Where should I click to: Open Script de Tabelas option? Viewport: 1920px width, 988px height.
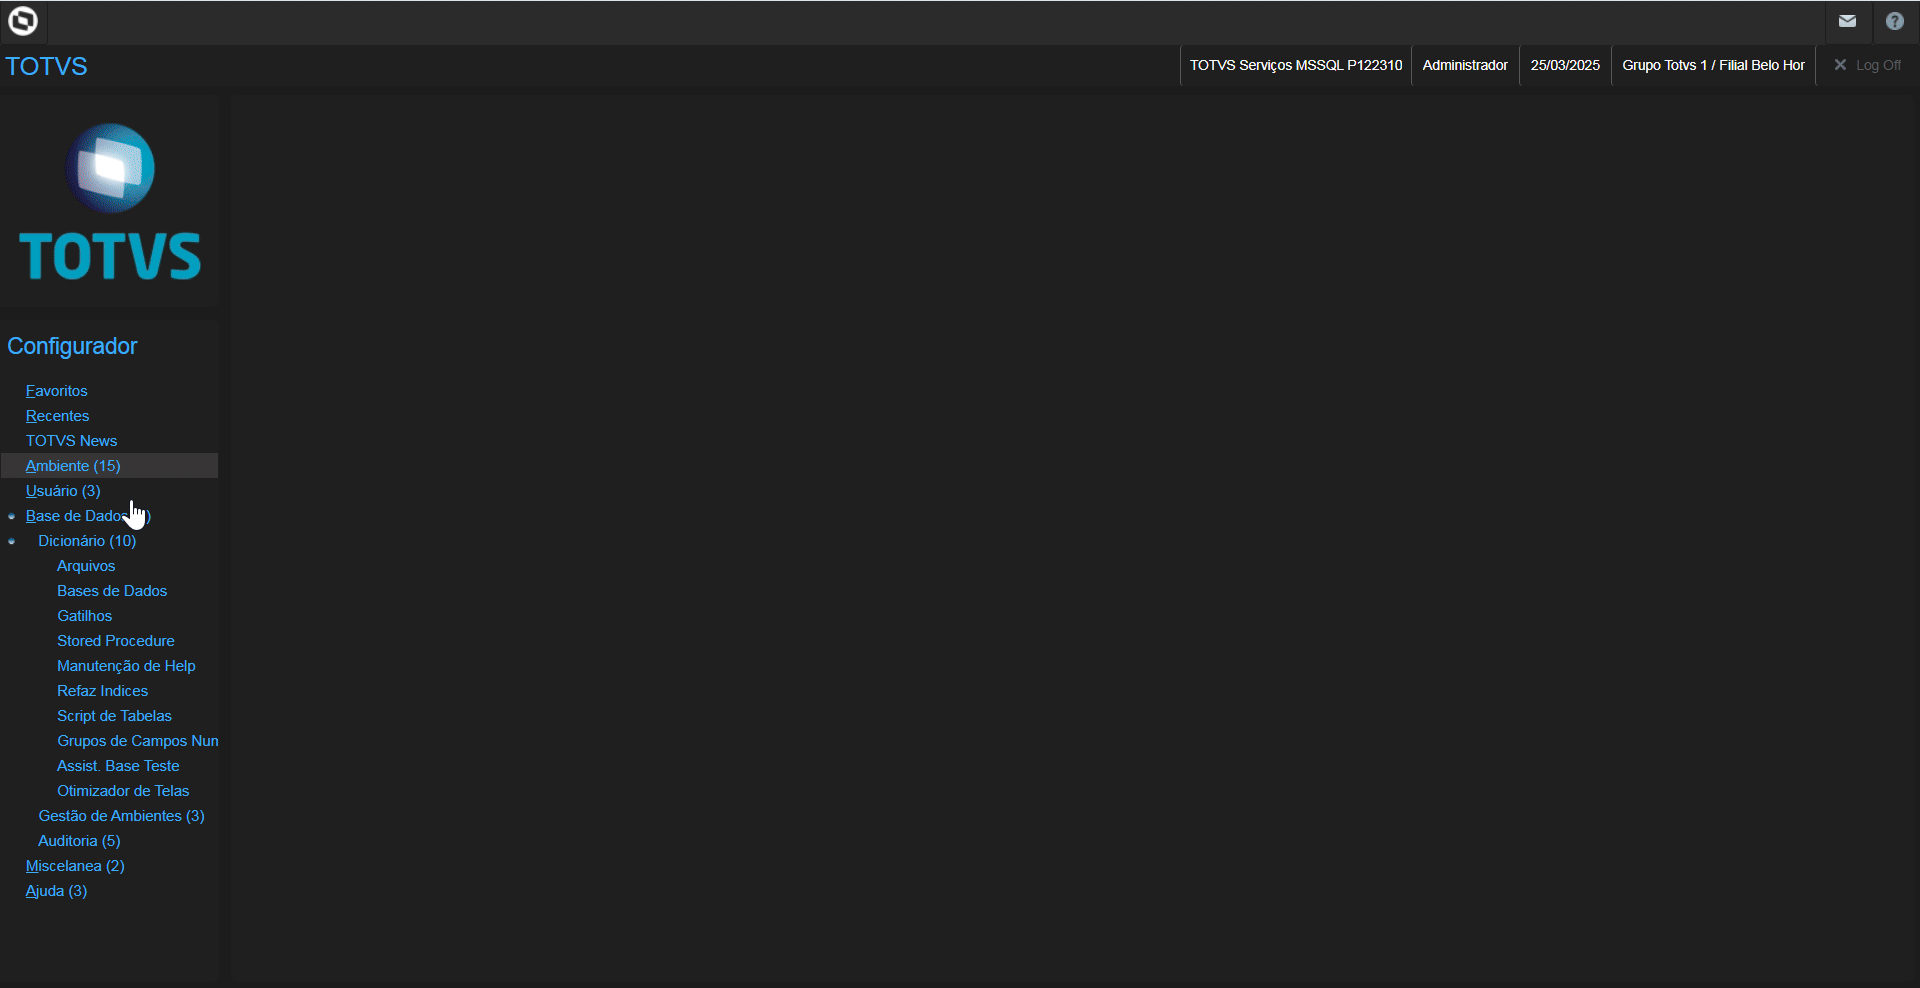click(115, 716)
